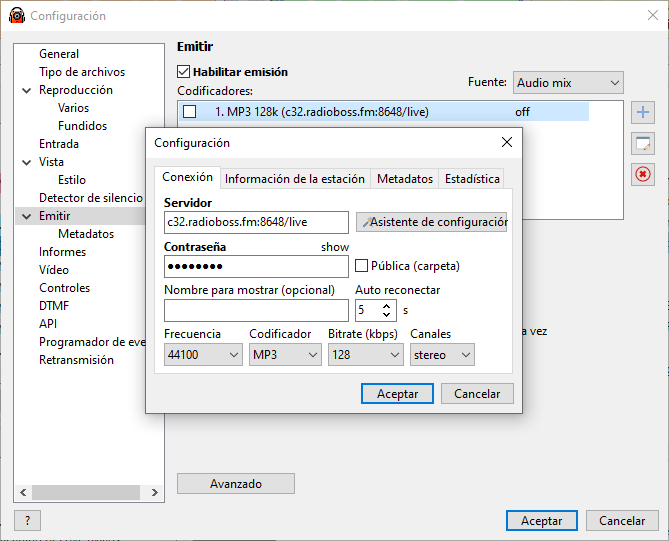Click the add encoder plus icon
This screenshot has height=541, width=669.
tap(643, 113)
